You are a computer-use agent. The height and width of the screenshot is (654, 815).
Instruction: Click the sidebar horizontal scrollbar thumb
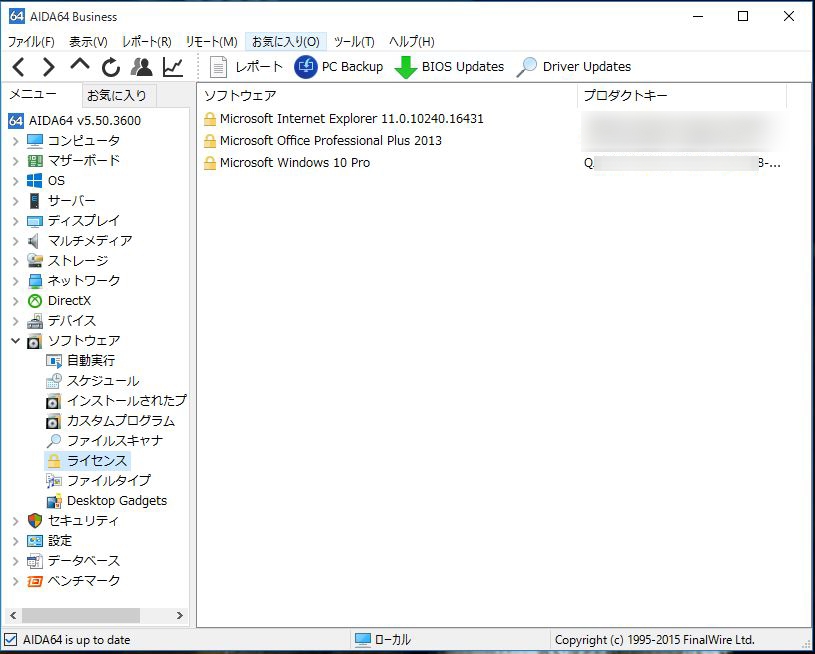(81, 616)
